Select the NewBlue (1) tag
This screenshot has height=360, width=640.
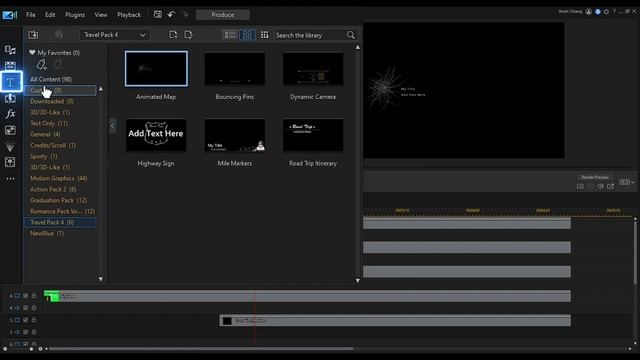47,233
